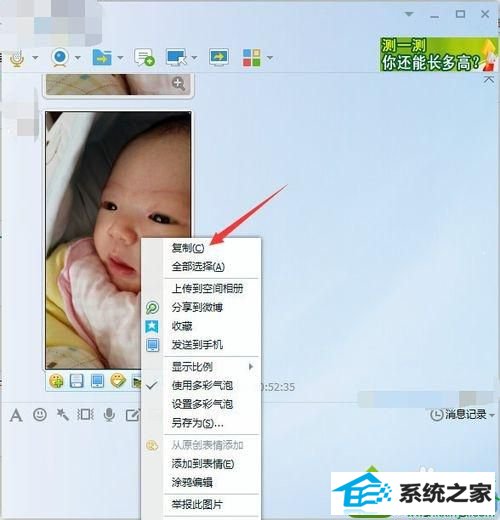Share screen with presentation monitor icon
The width and height of the screenshot is (500, 520).
coord(219,57)
